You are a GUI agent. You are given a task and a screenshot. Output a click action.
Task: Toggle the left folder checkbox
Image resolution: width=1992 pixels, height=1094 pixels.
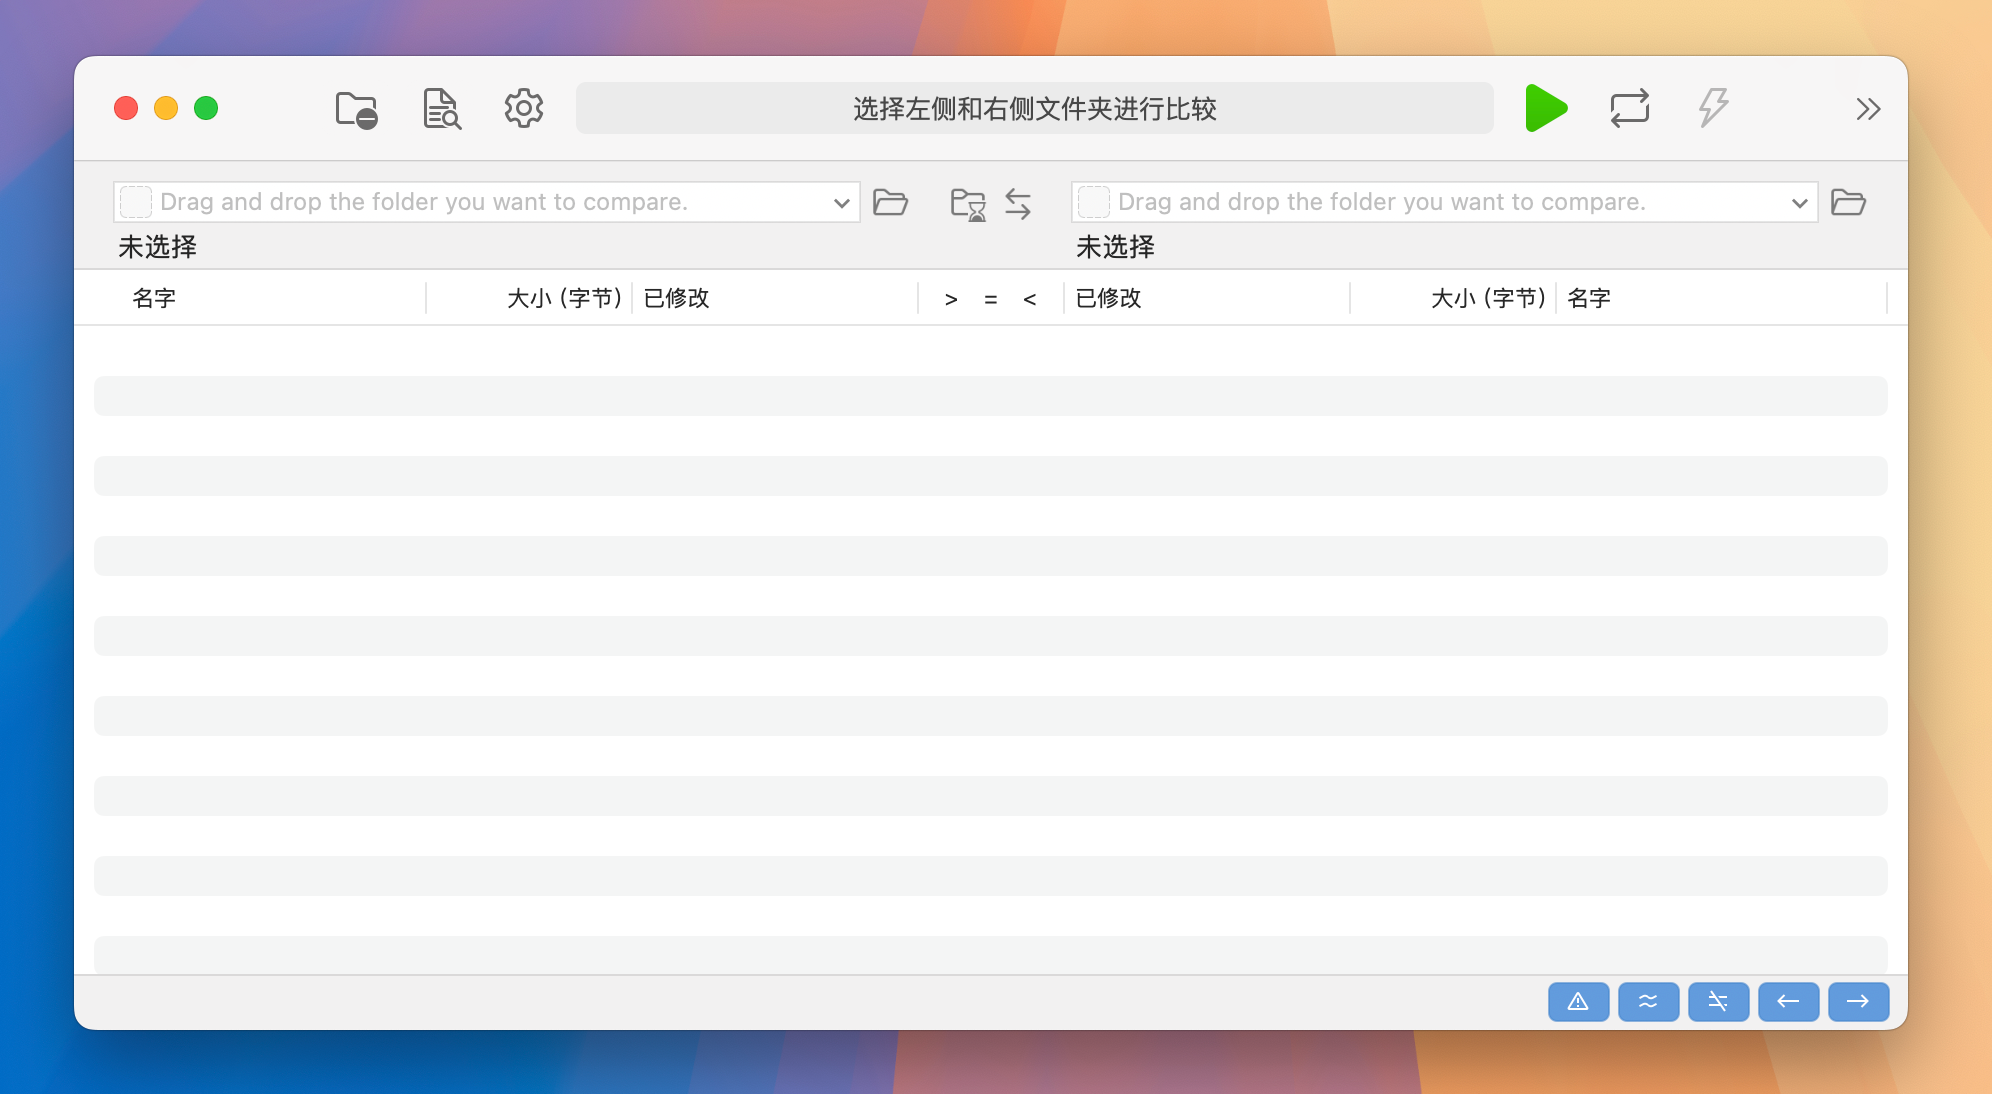coord(136,202)
